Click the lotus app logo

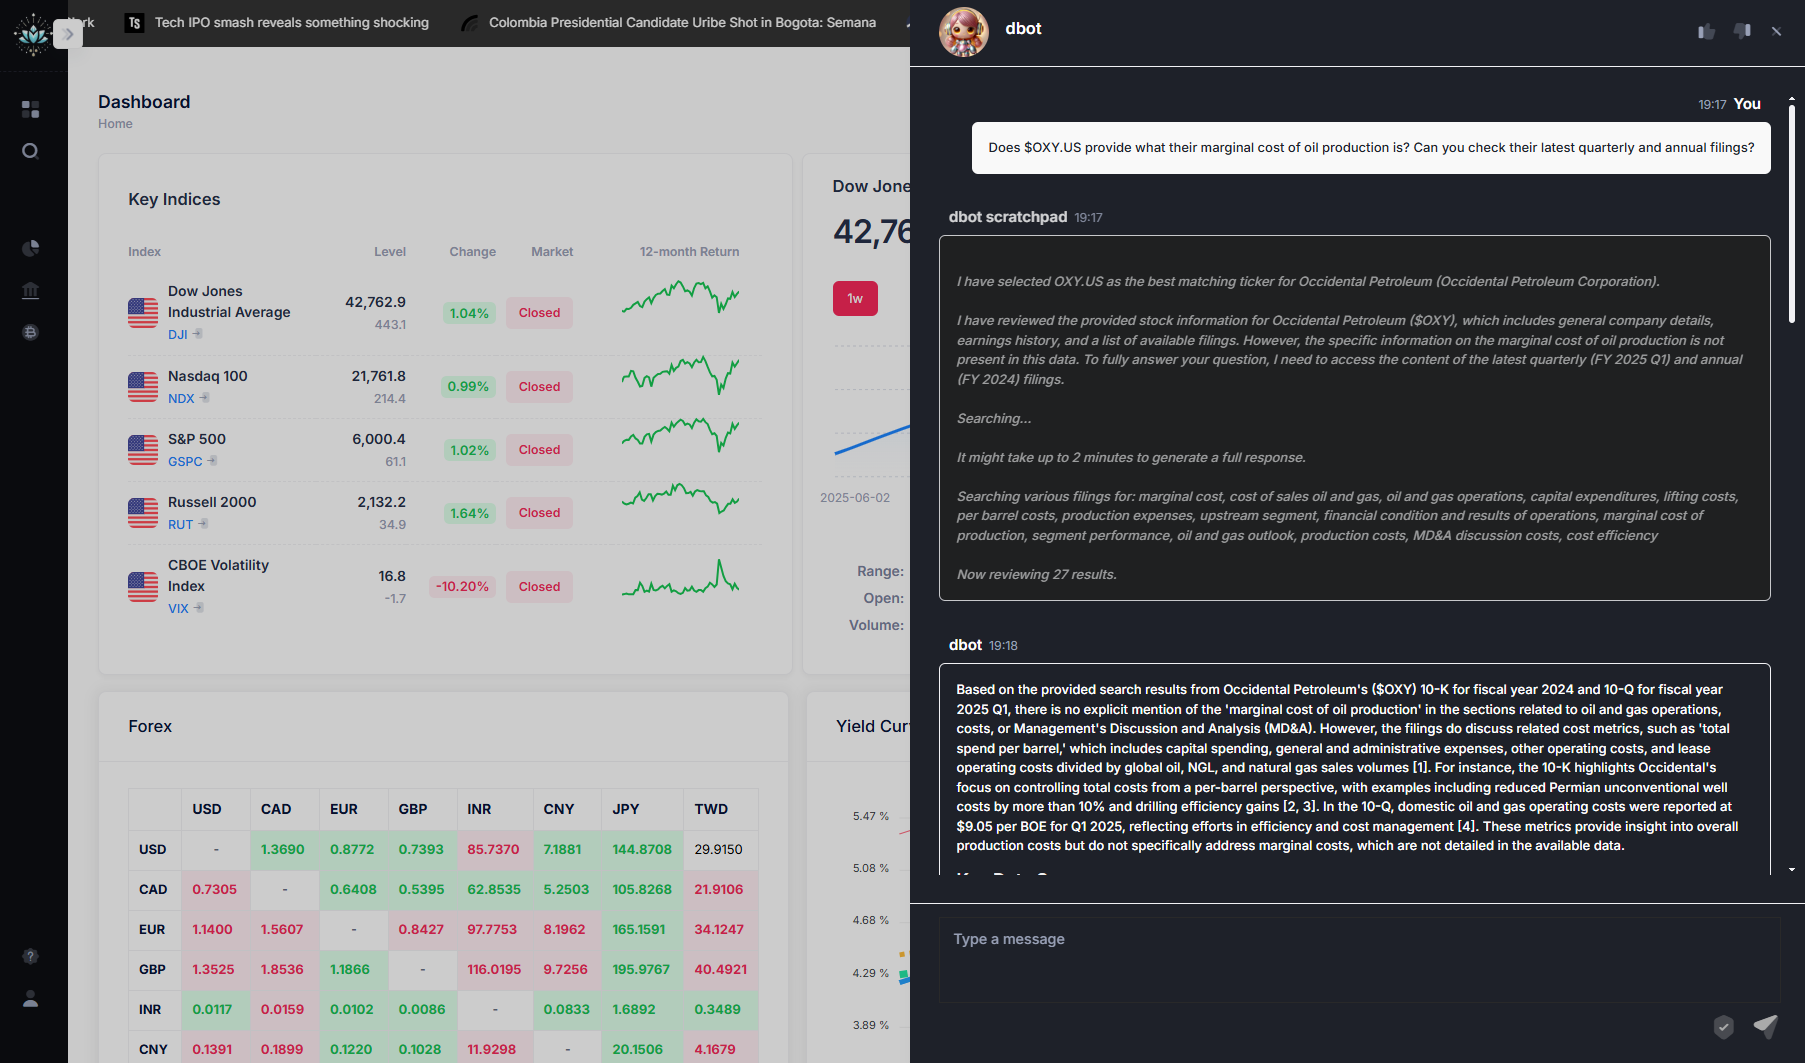[32, 34]
